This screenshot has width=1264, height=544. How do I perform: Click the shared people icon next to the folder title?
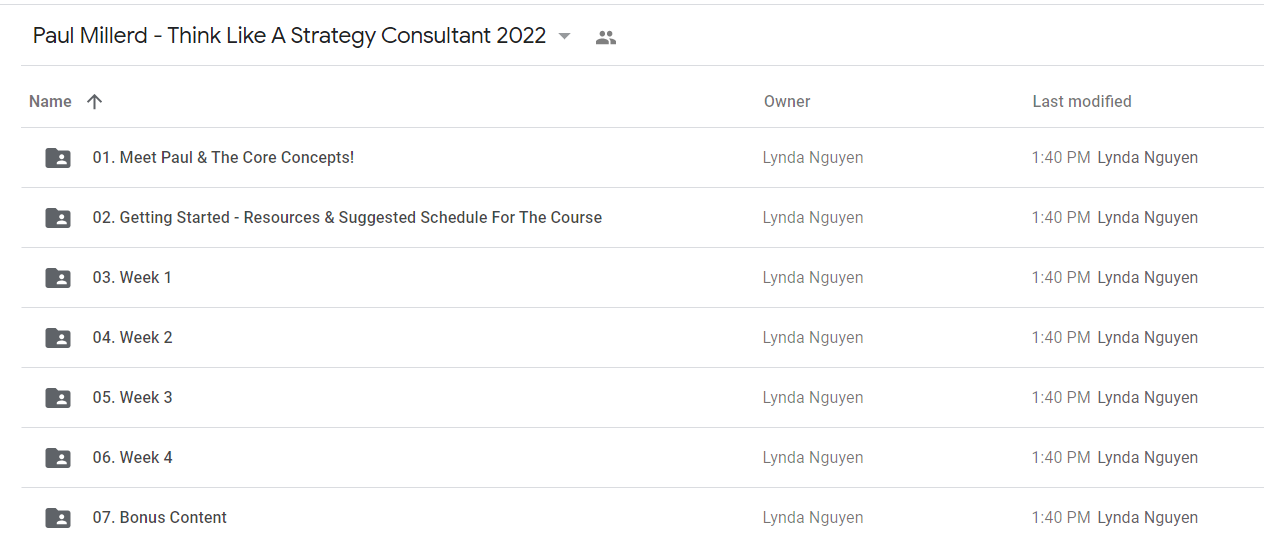(605, 38)
